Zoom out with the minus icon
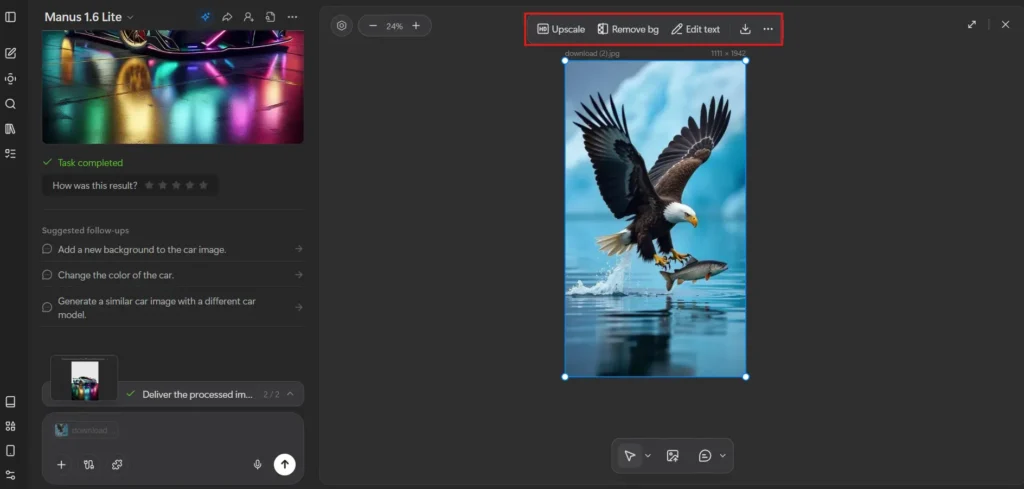This screenshot has height=489, width=1024. coord(373,26)
